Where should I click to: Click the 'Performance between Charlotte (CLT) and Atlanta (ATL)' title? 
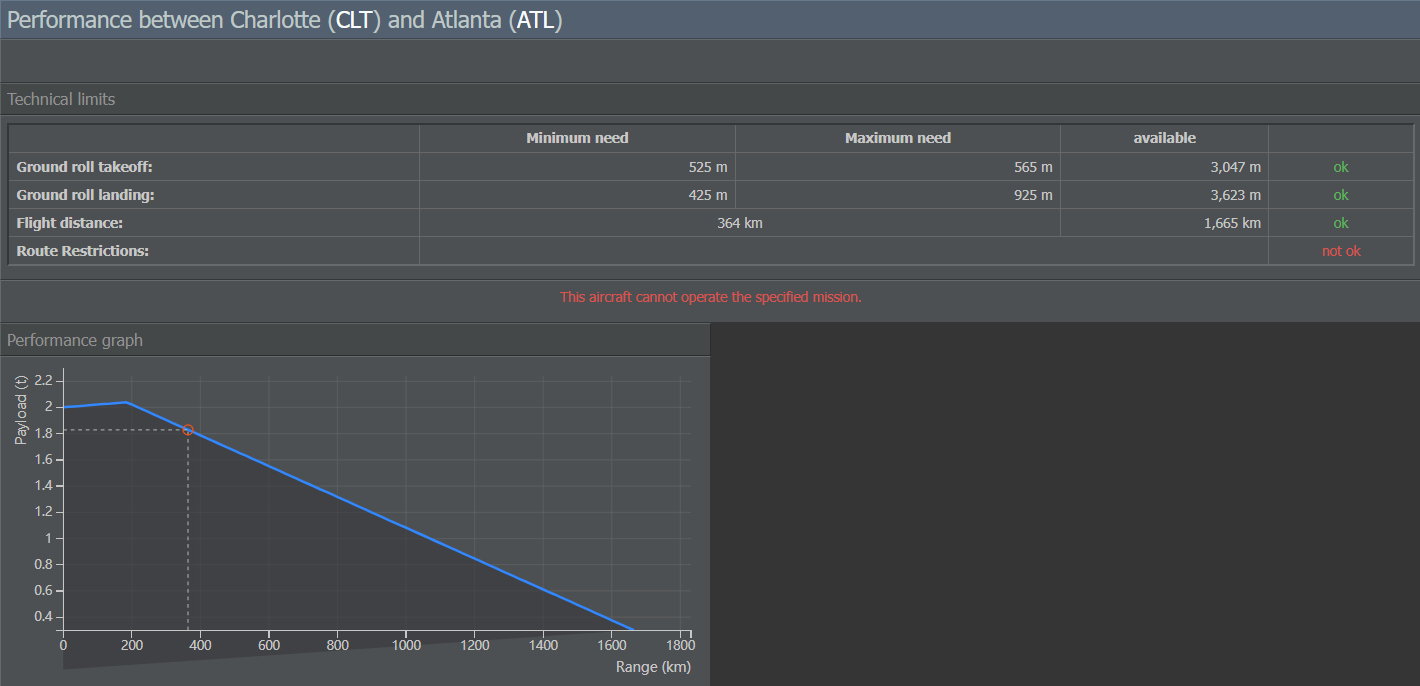tap(284, 20)
